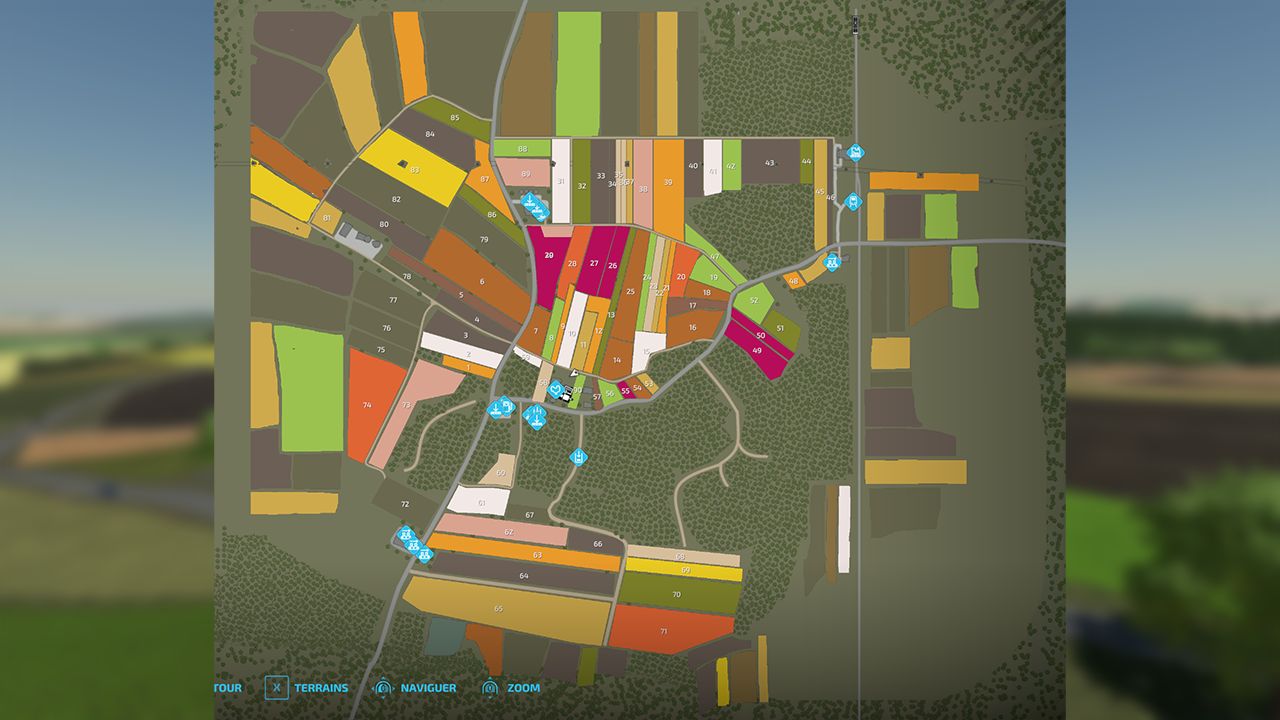Click the train station icon beside field 46

click(x=853, y=201)
